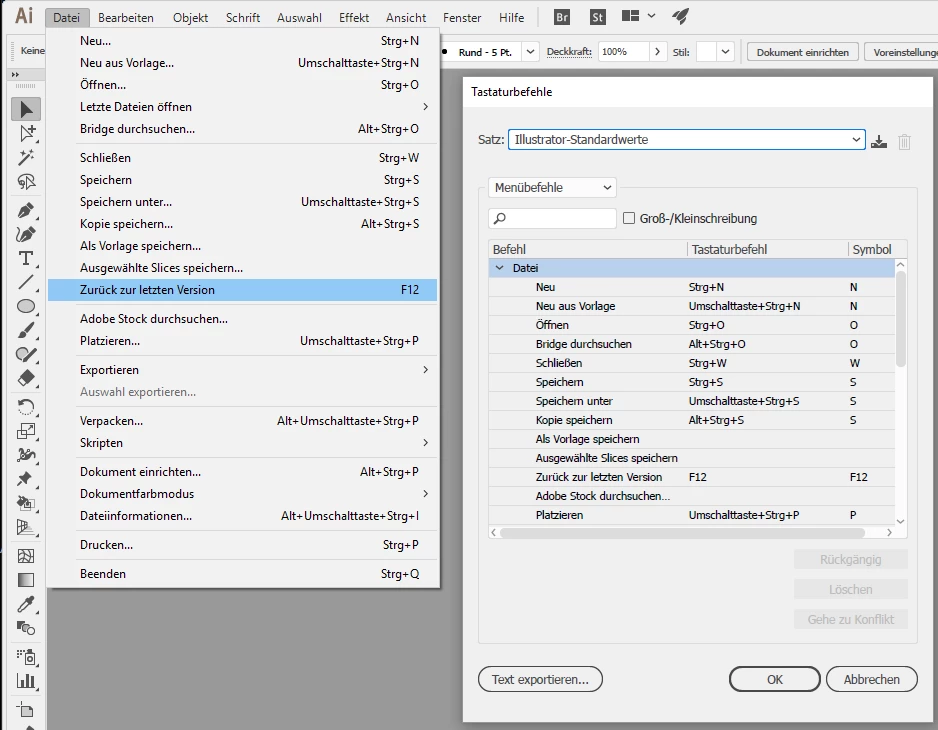938x730 pixels.
Task: Open the Skripten submenu entry
Action: [x=242, y=443]
